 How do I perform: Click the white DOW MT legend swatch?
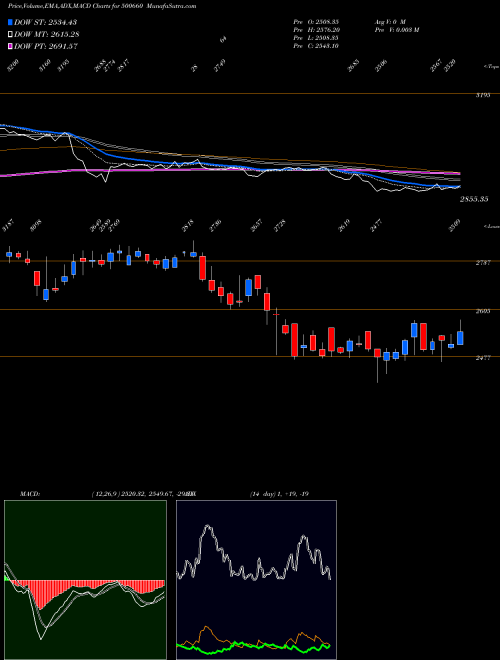pos(11,34)
